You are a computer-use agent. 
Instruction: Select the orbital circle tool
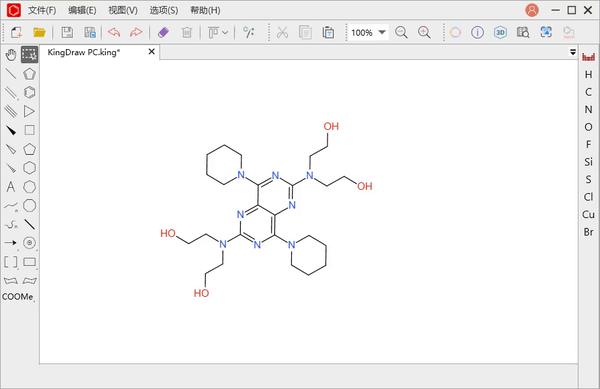tap(29, 243)
